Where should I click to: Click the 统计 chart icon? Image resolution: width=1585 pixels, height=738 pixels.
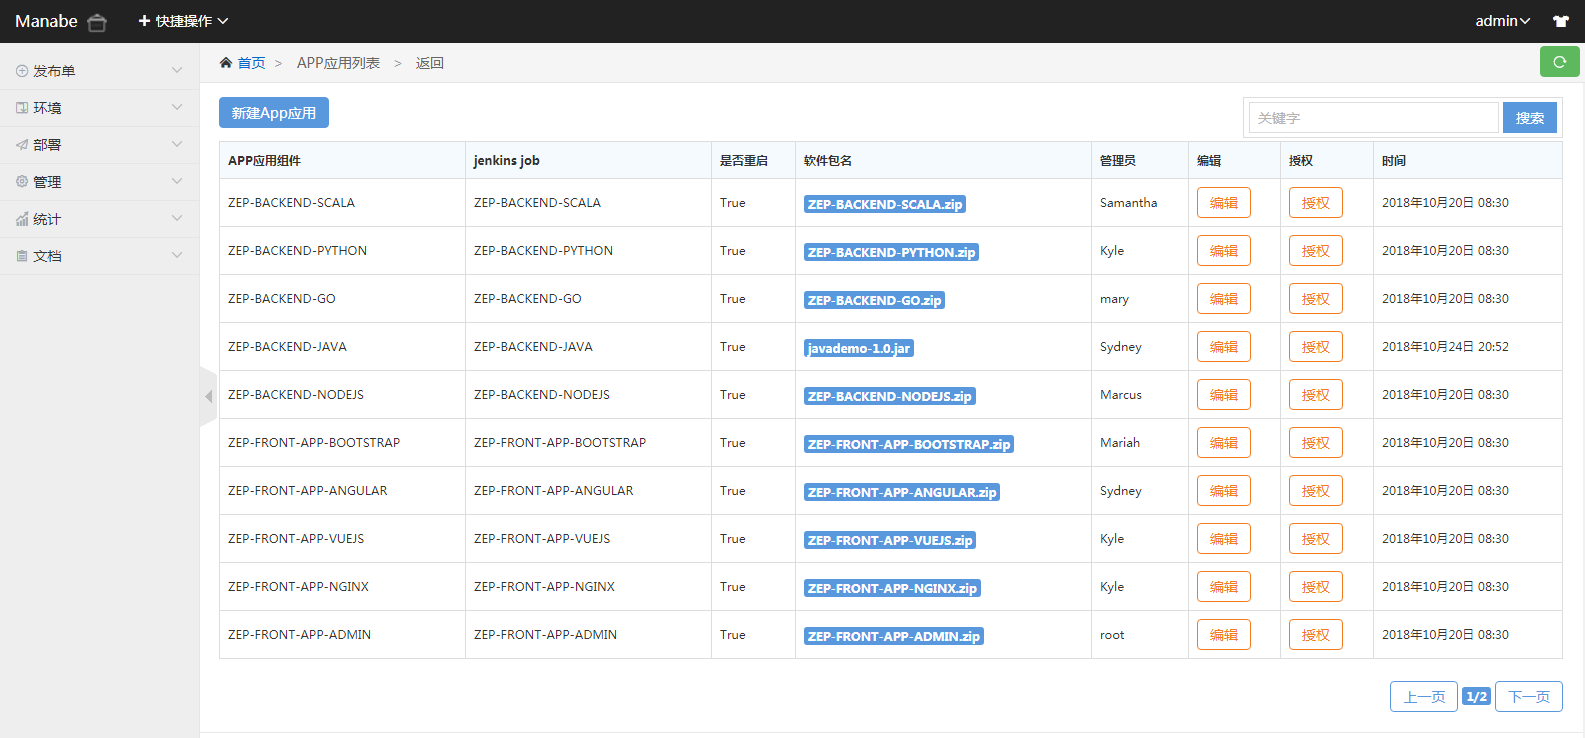click(22, 219)
